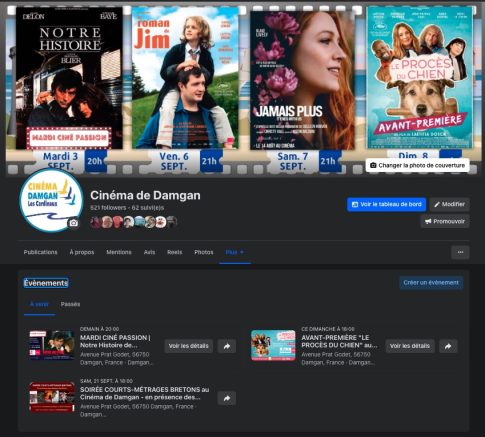Click 'CE DIMANCHE À 18:00' event date text

click(x=328, y=329)
